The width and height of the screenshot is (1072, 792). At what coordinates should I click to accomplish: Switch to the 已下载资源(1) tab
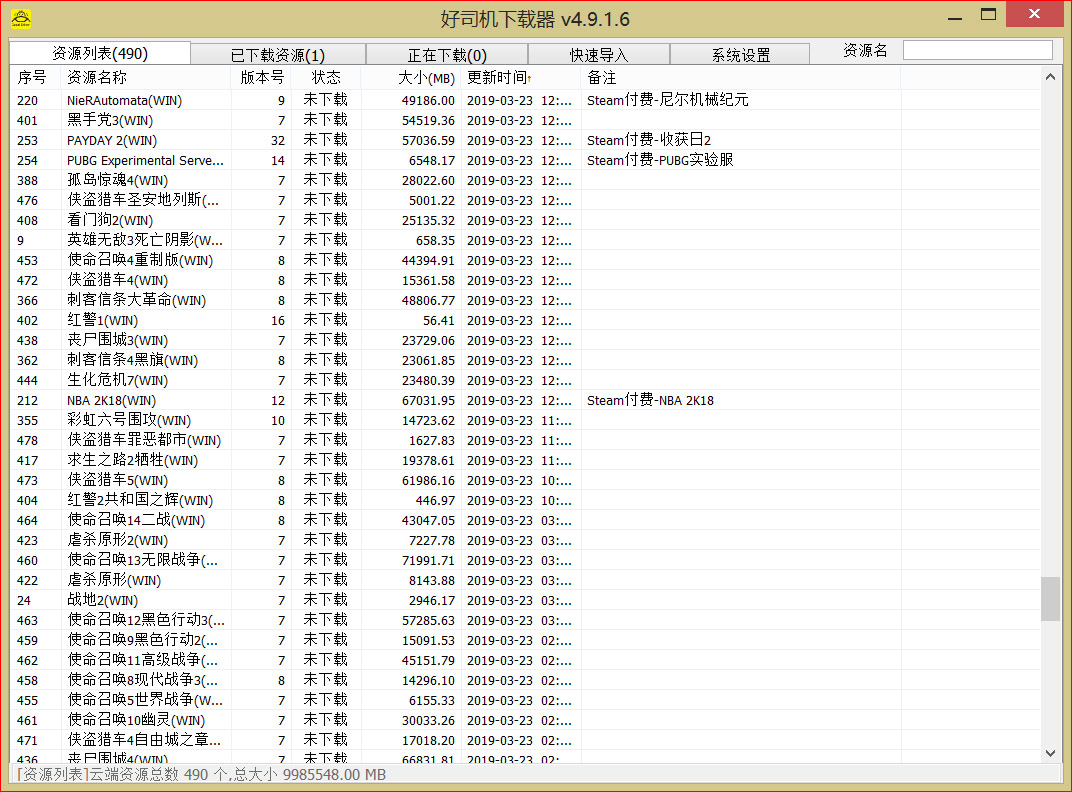pos(278,55)
